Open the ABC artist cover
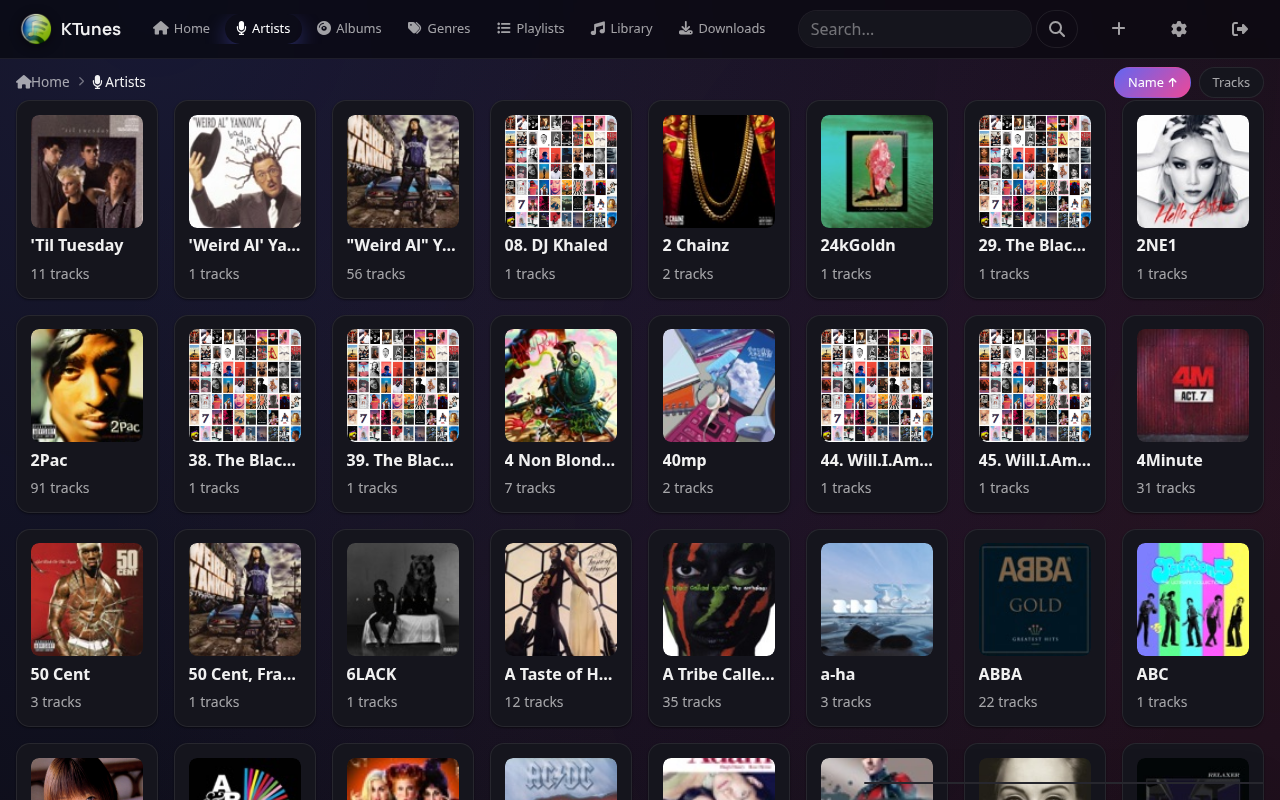 [x=1193, y=600]
